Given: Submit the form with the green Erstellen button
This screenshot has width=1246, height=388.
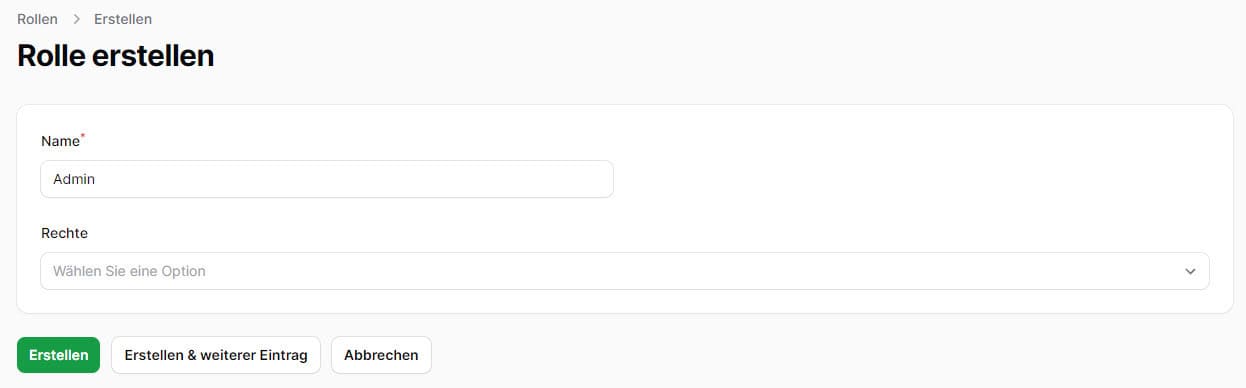Looking at the screenshot, I should [58, 355].
